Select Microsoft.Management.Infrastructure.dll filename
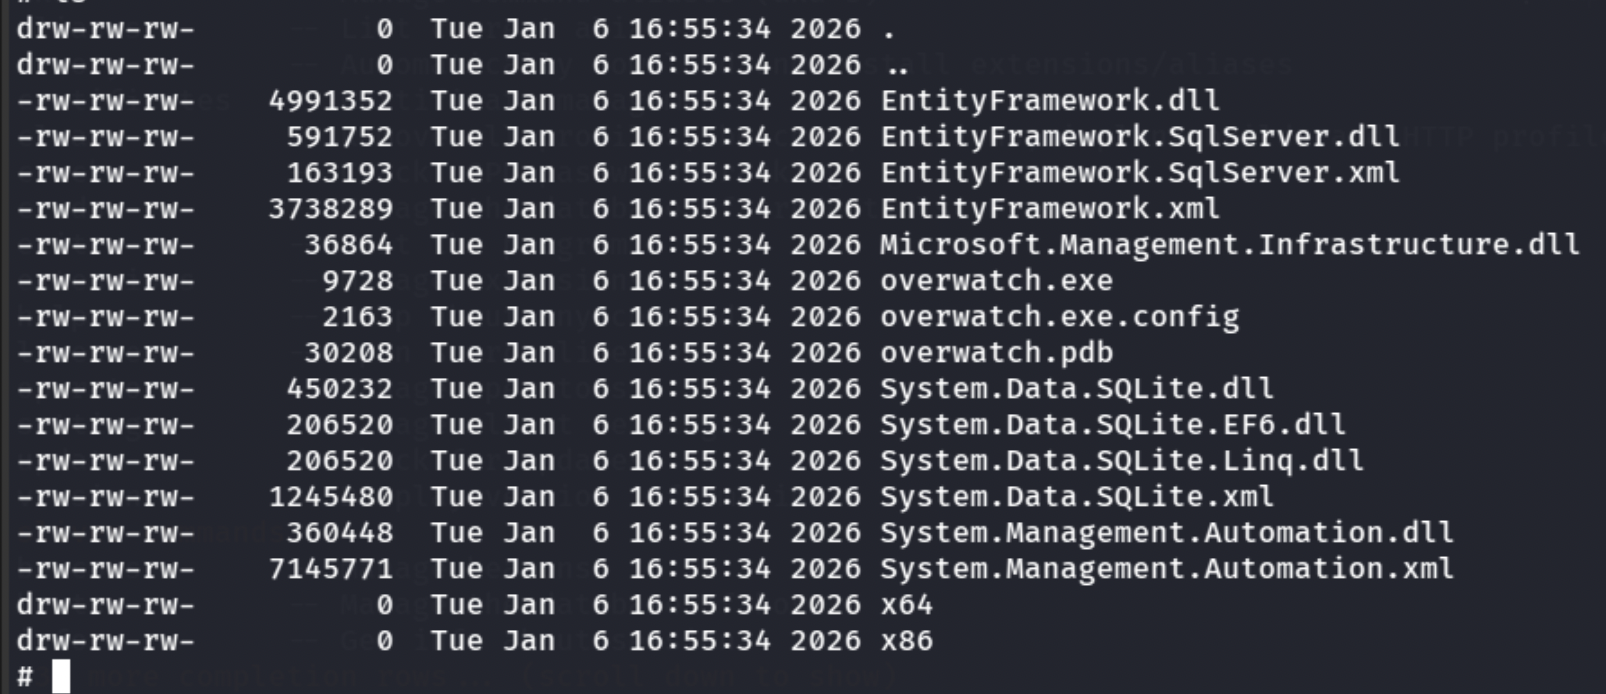1606x694 pixels. 1230,245
